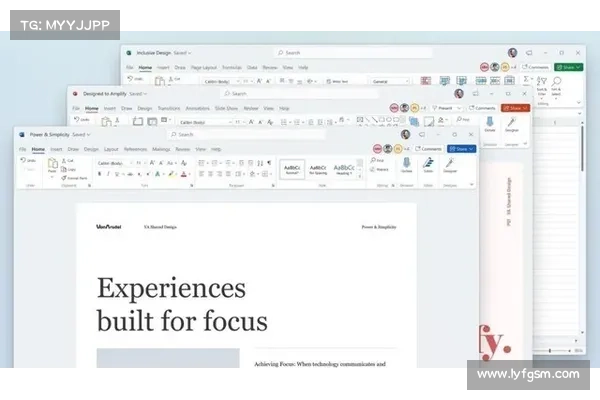Click AutoSum sigma icon in Excel

click(x=527, y=78)
